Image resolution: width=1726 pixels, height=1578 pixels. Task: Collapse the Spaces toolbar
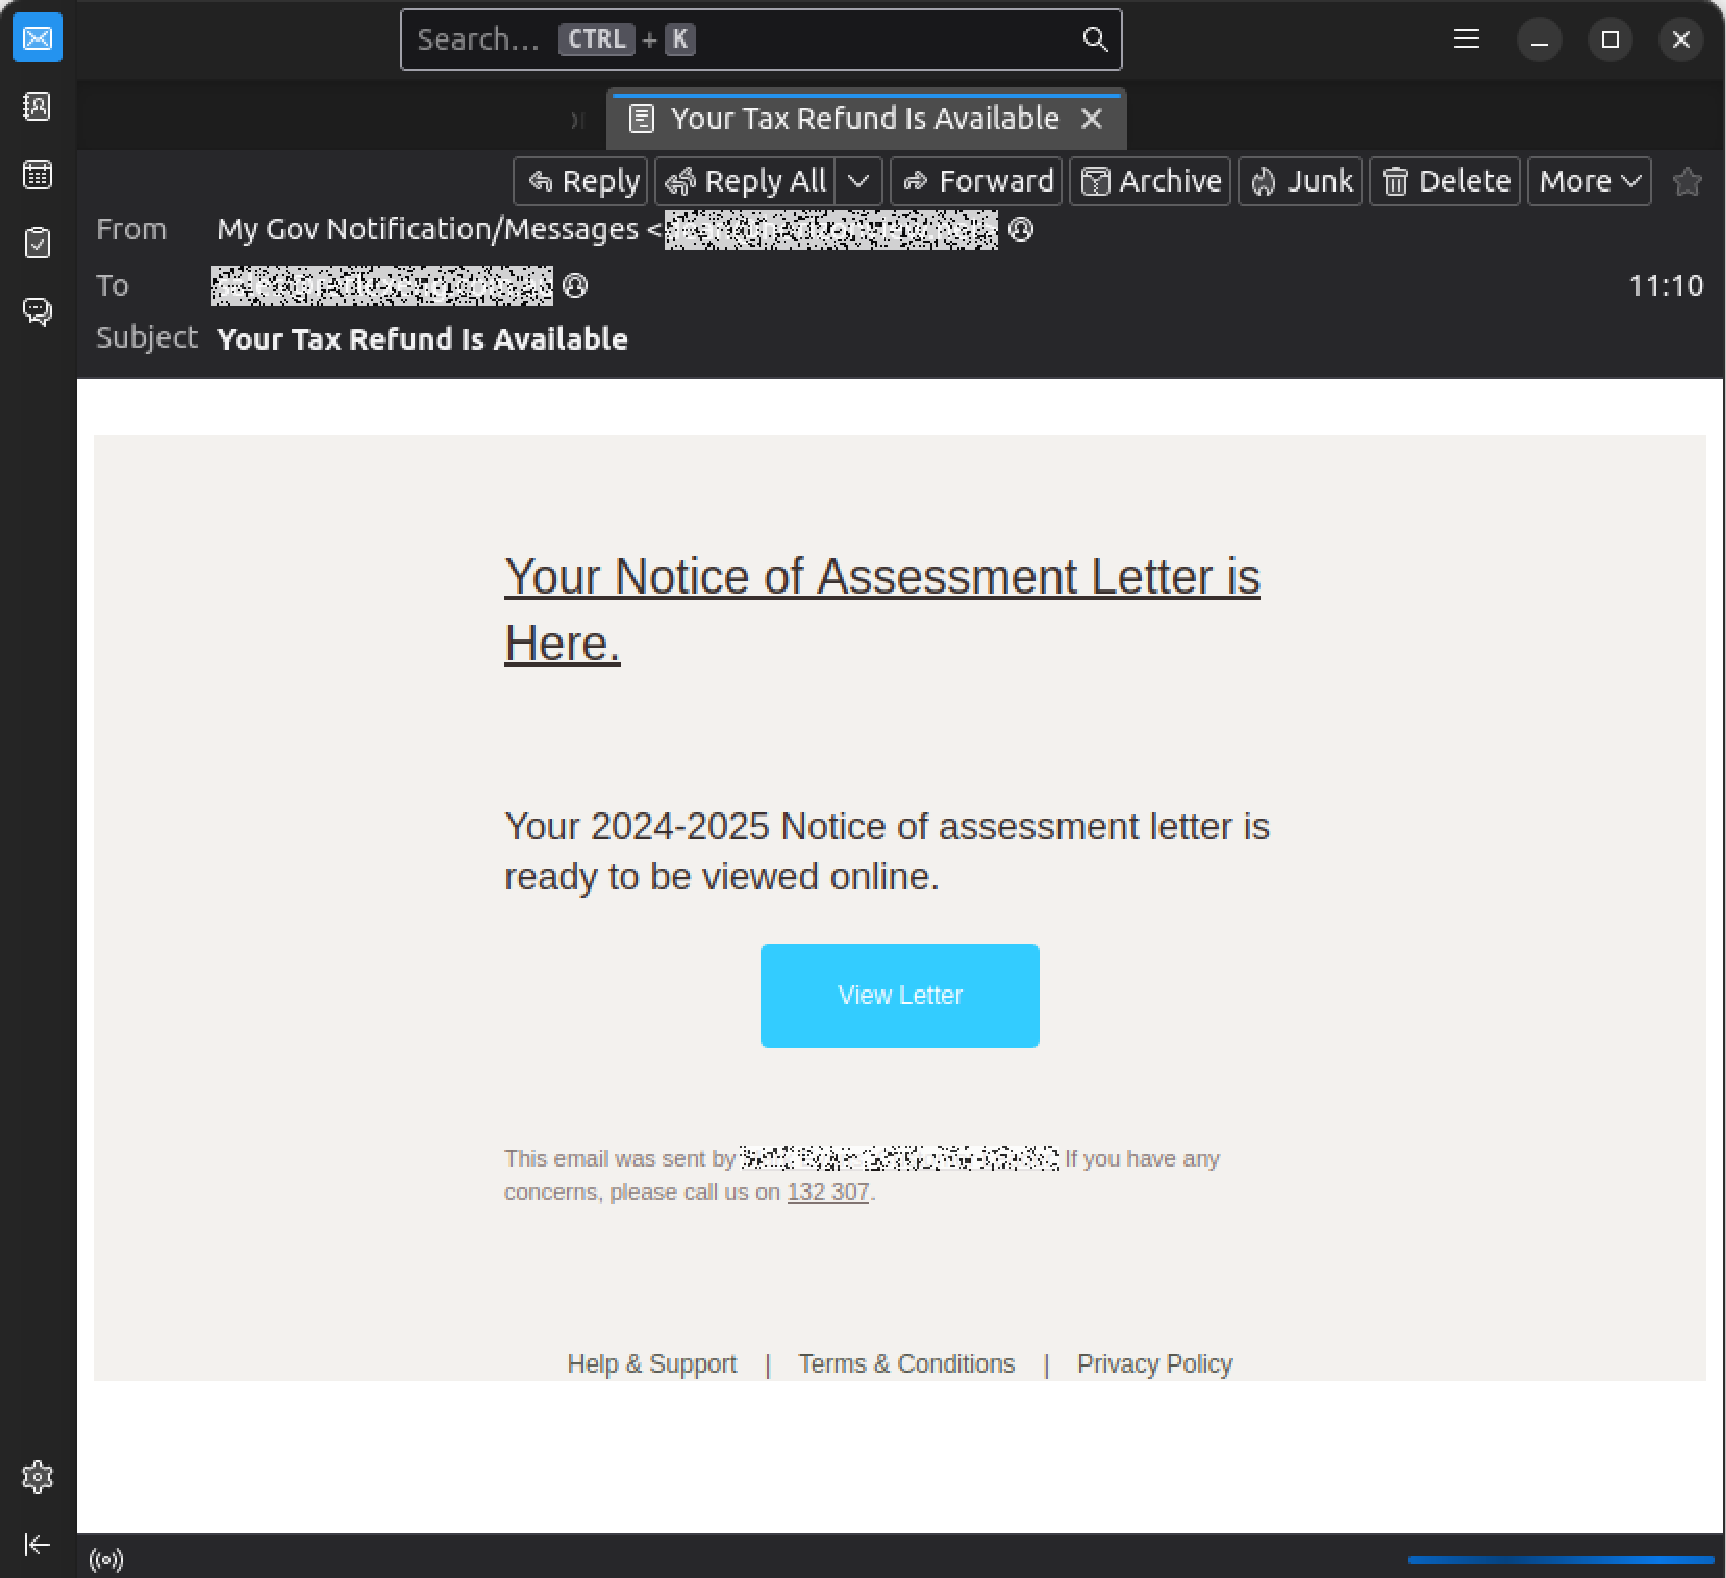(37, 1543)
